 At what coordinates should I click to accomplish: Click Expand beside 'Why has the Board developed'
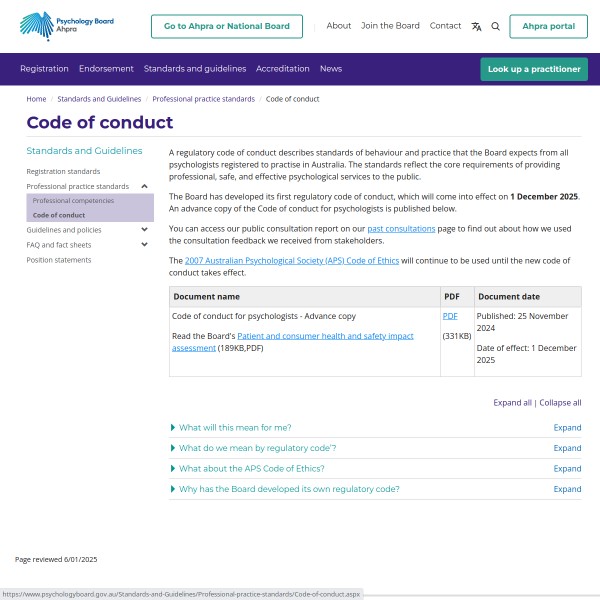567,489
